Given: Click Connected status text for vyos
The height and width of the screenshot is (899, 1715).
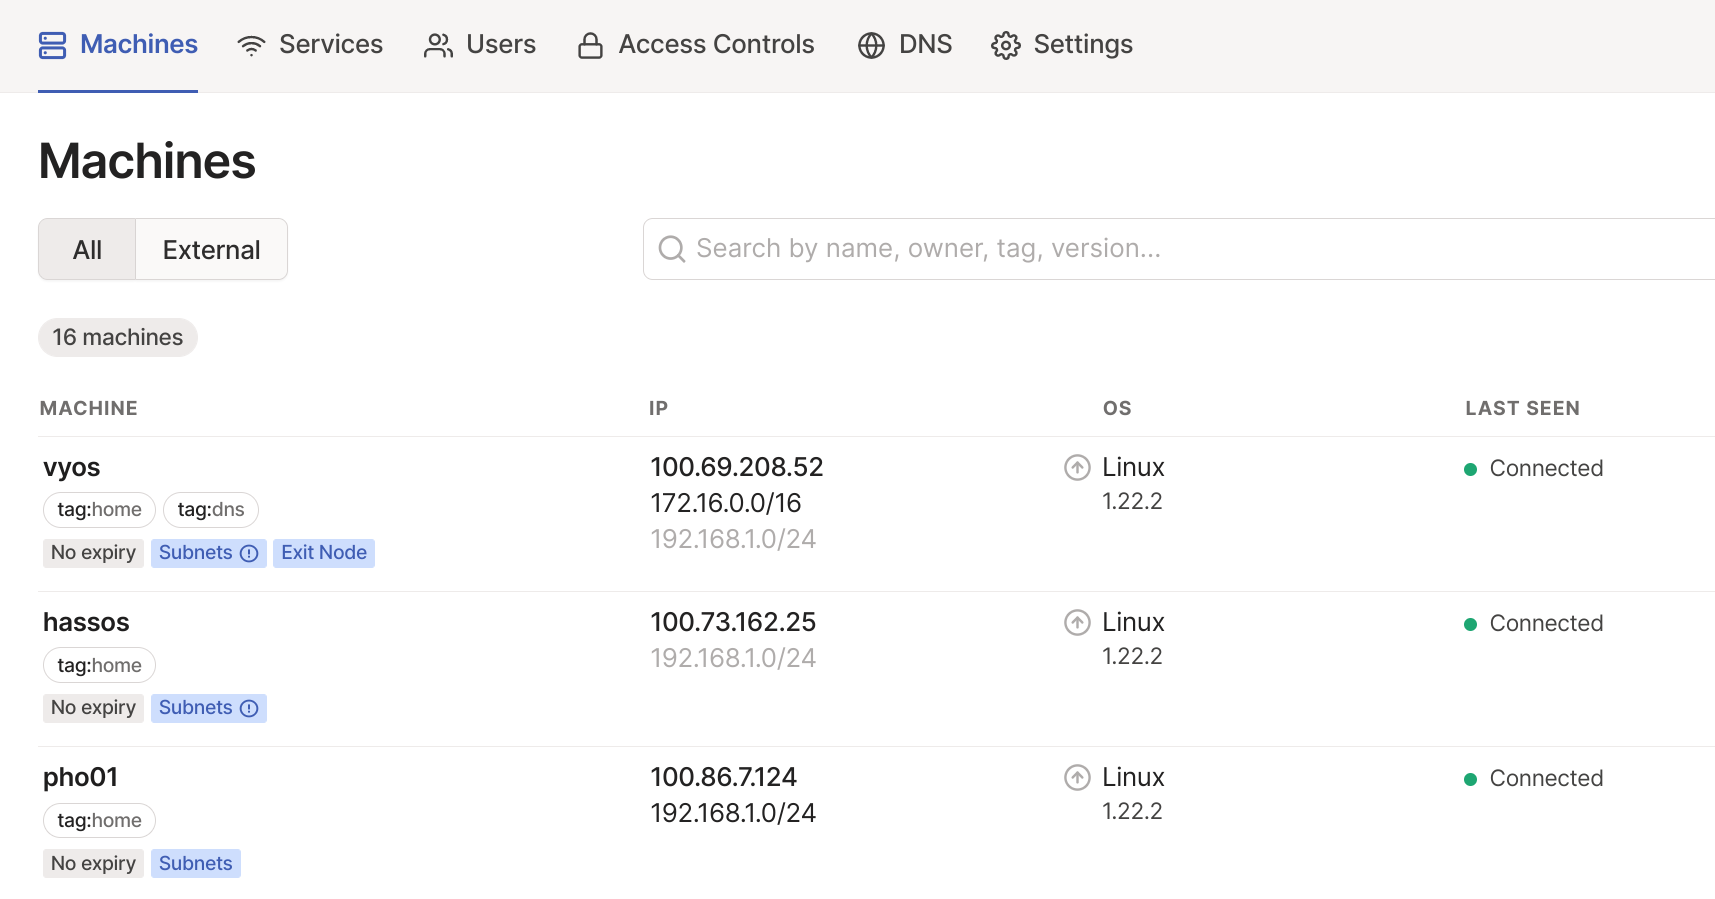Looking at the screenshot, I should click(1546, 468).
